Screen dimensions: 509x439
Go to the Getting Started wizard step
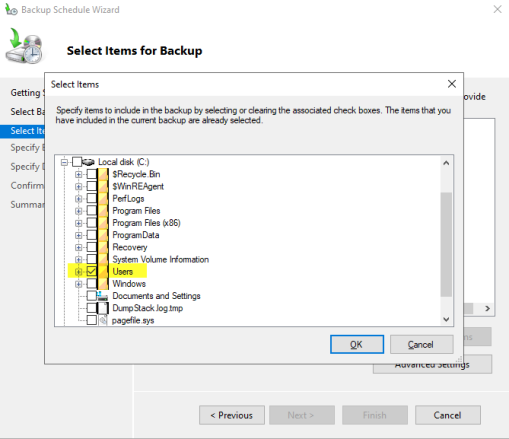[27, 93]
